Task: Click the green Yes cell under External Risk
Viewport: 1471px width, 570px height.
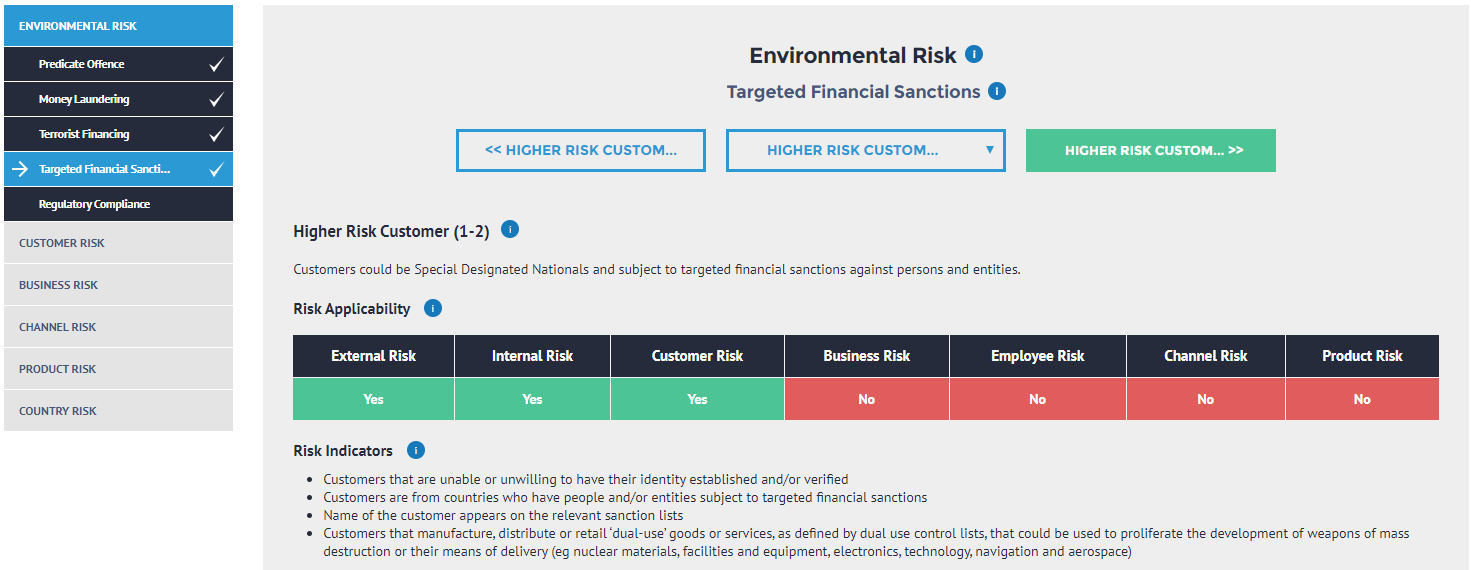Action: coord(373,399)
